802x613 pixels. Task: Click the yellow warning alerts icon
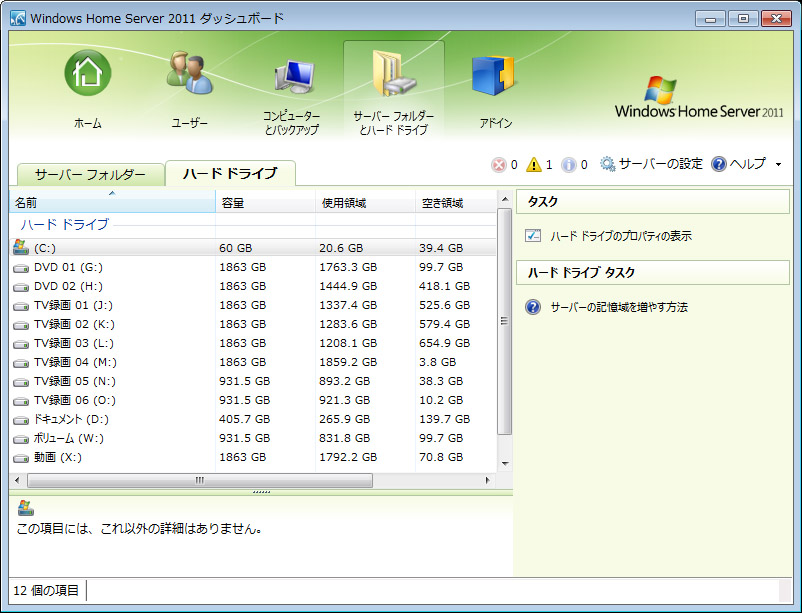click(x=534, y=165)
